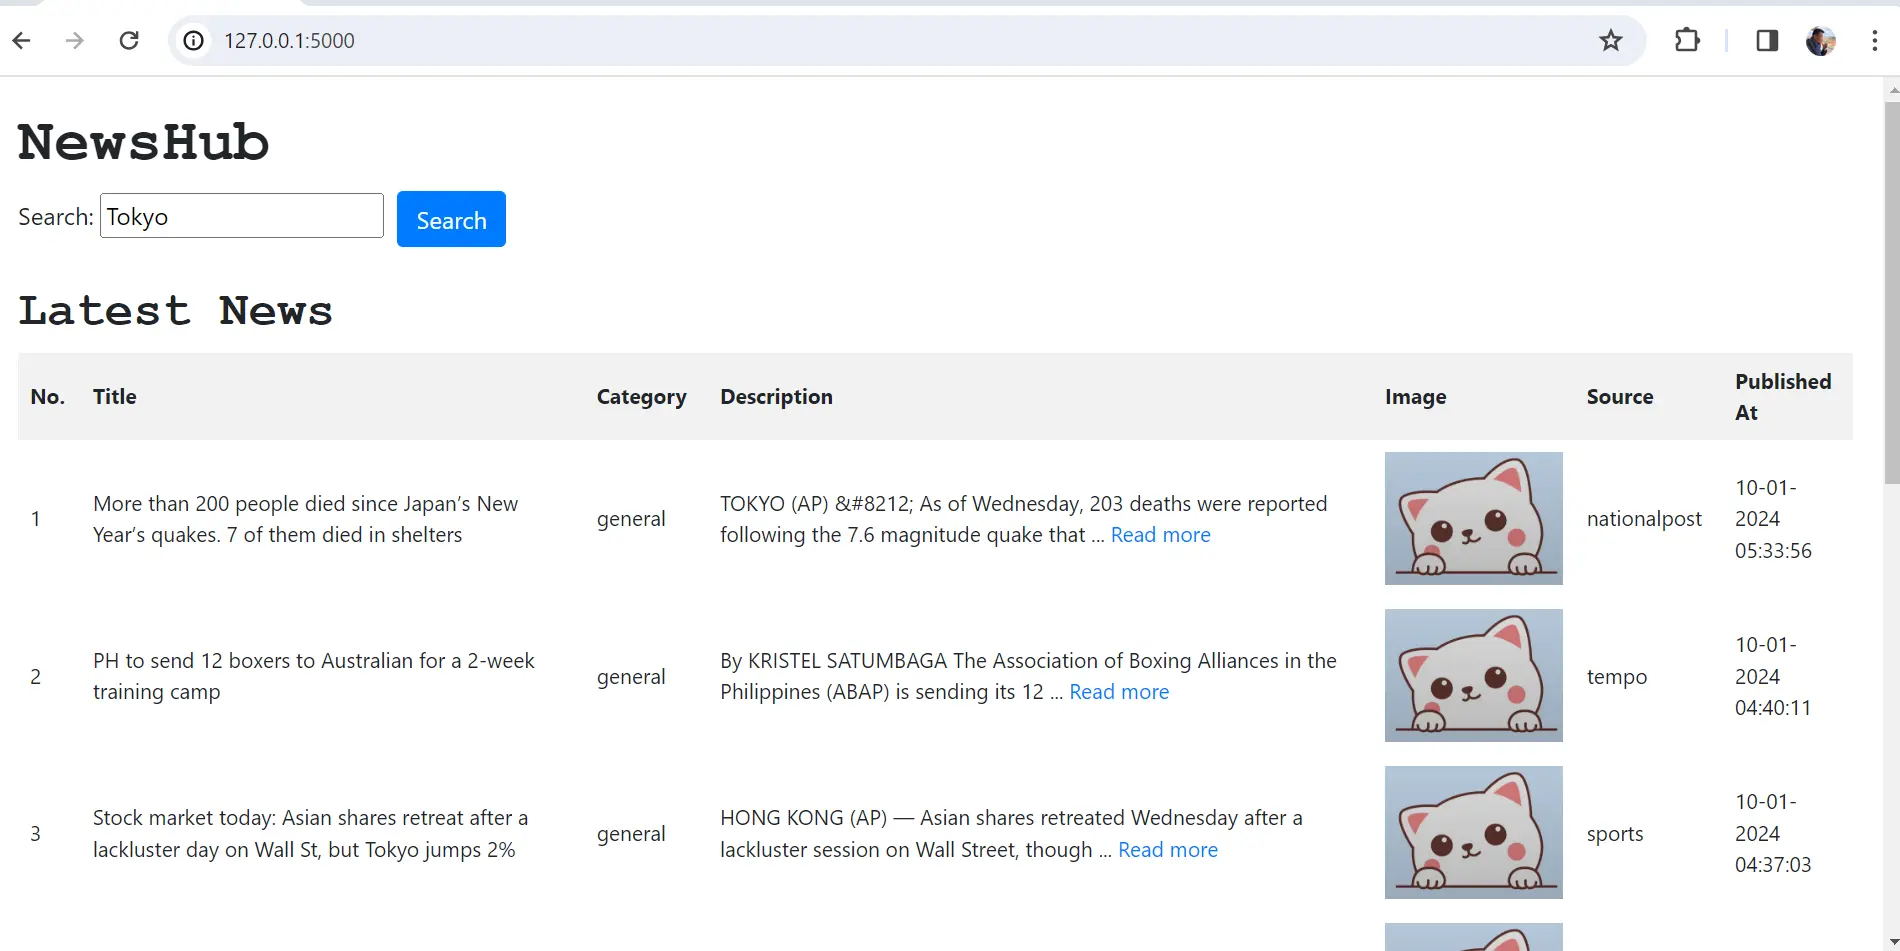Image resolution: width=1900 pixels, height=951 pixels.
Task: Click description starting By KRISTEL SATUMBAGA
Action: 1028,676
